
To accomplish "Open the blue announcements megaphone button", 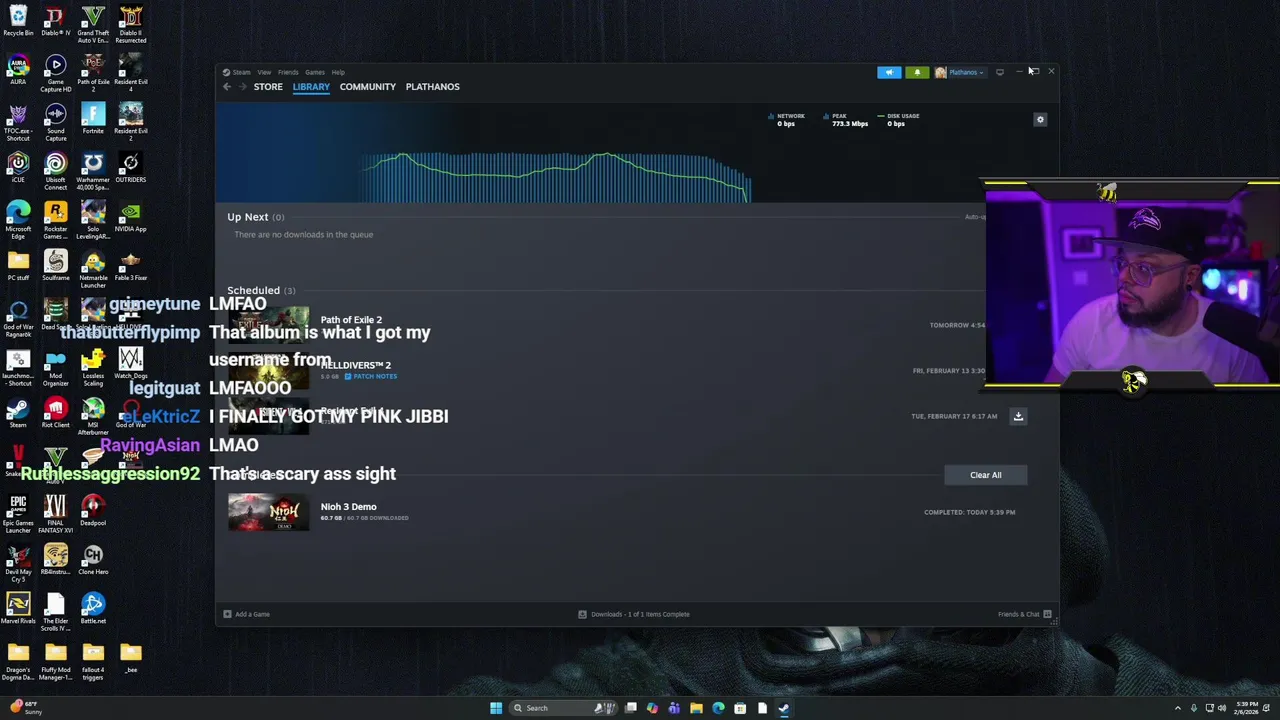I will (889, 72).
